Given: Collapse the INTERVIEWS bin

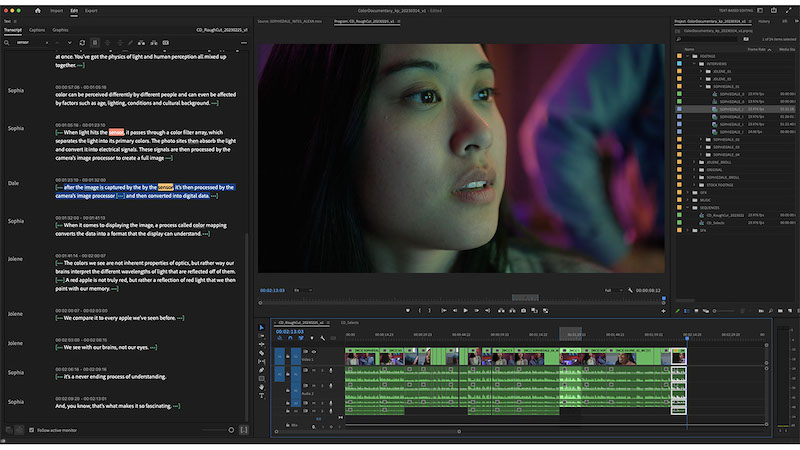Looking at the screenshot, I should point(694,64).
